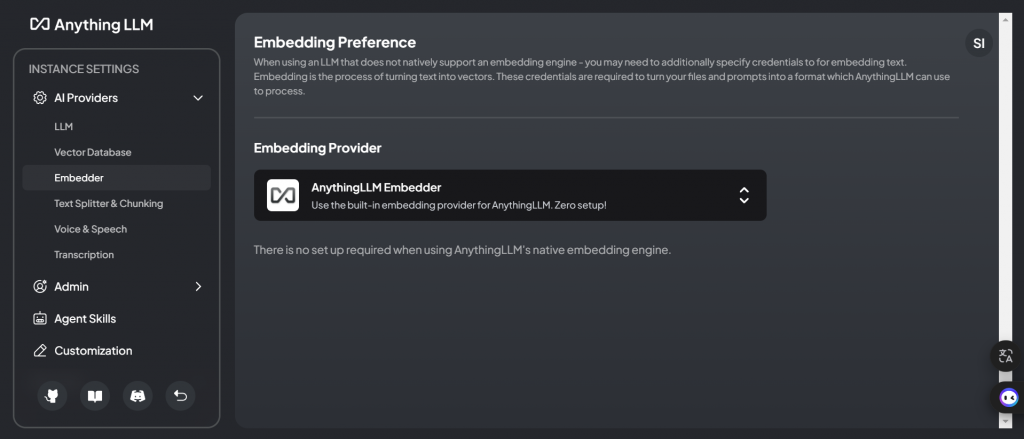Select the LLM settings item
This screenshot has height=439, width=1024.
point(64,126)
